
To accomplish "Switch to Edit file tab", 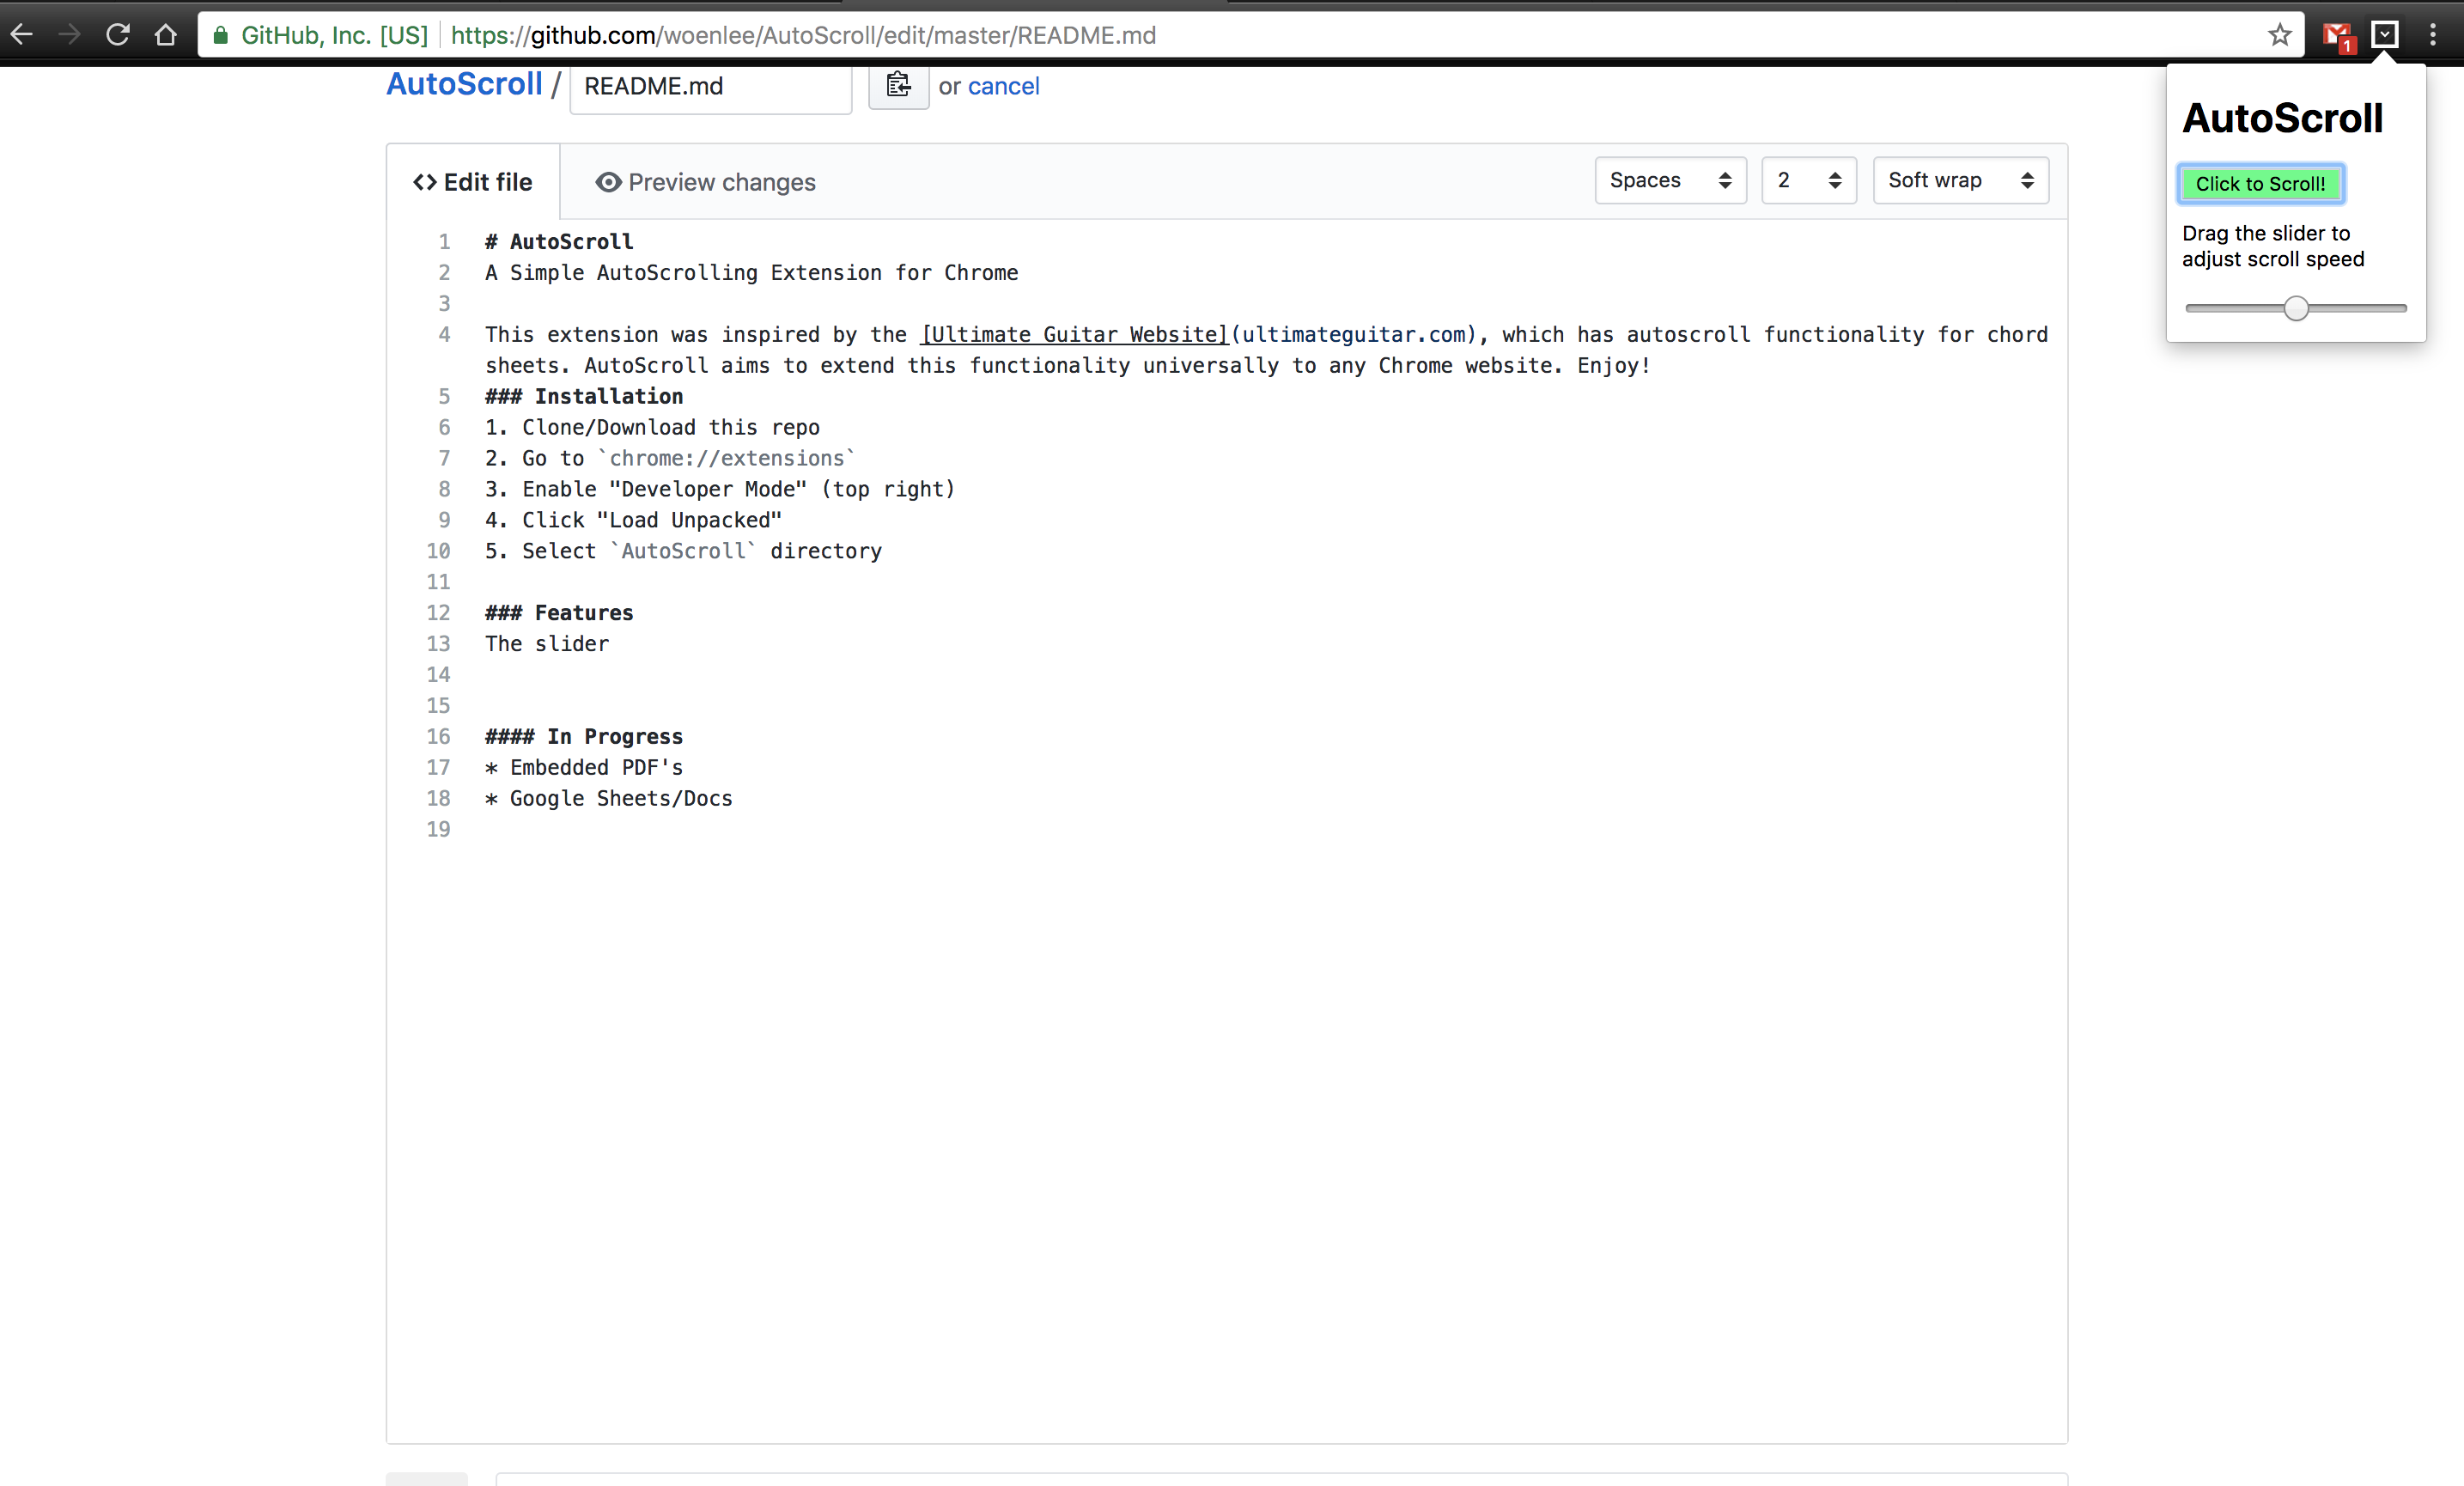I will point(473,182).
